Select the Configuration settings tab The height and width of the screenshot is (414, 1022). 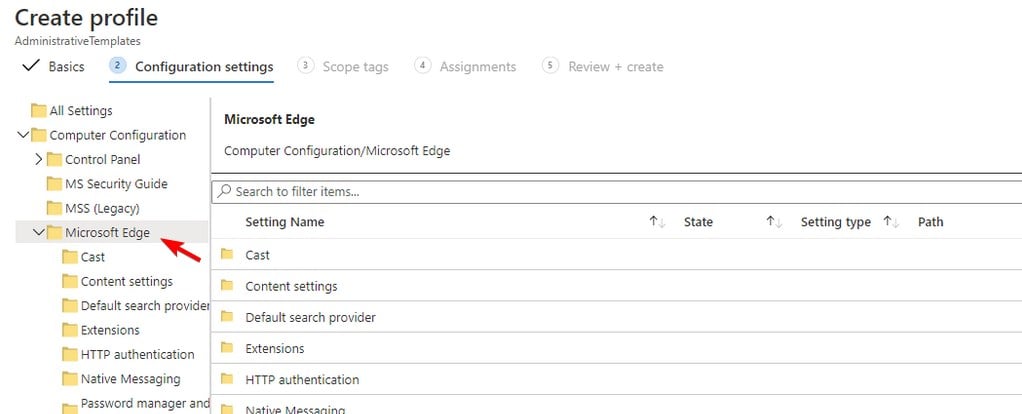coord(192,67)
